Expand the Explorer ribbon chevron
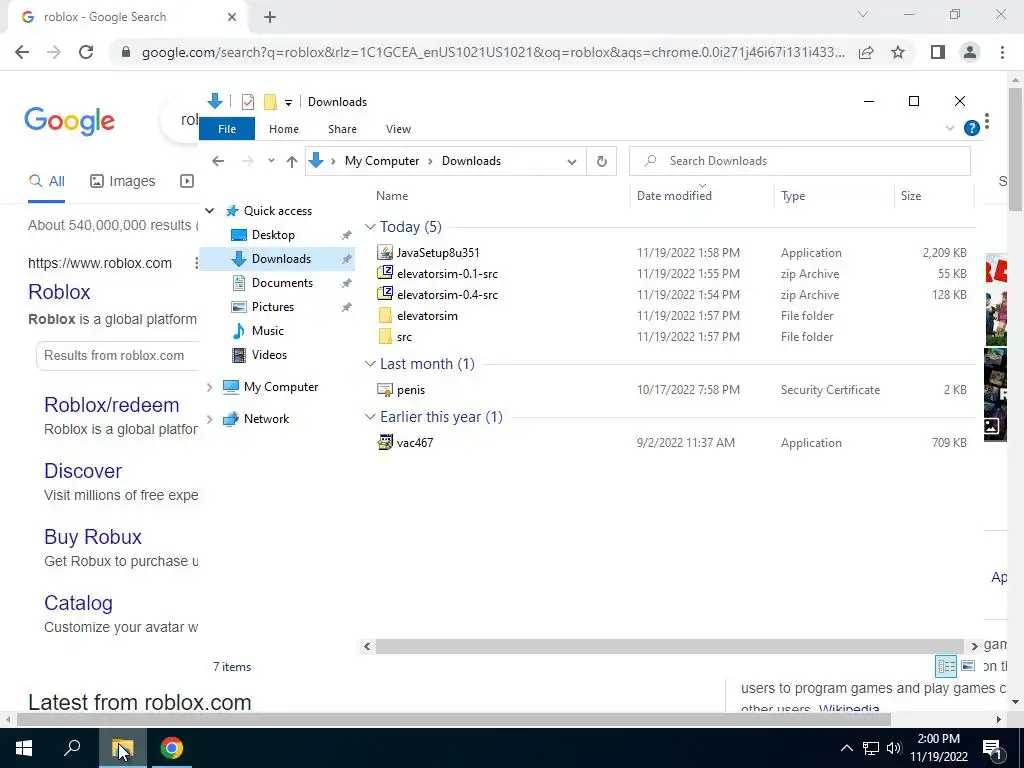 tap(950, 129)
